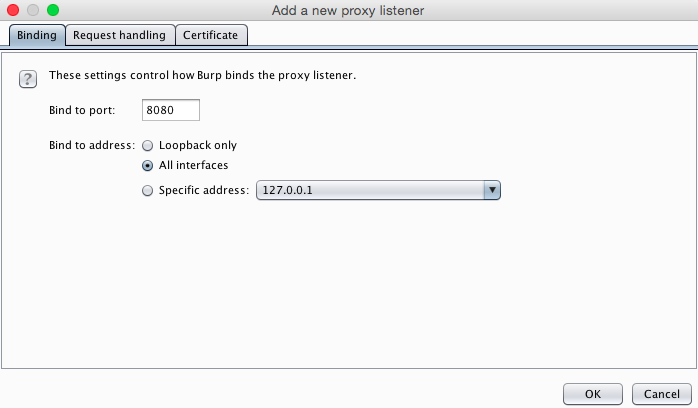Viewport: 698px width, 408px height.
Task: Enable the Specific address radio button
Action: 148,190
